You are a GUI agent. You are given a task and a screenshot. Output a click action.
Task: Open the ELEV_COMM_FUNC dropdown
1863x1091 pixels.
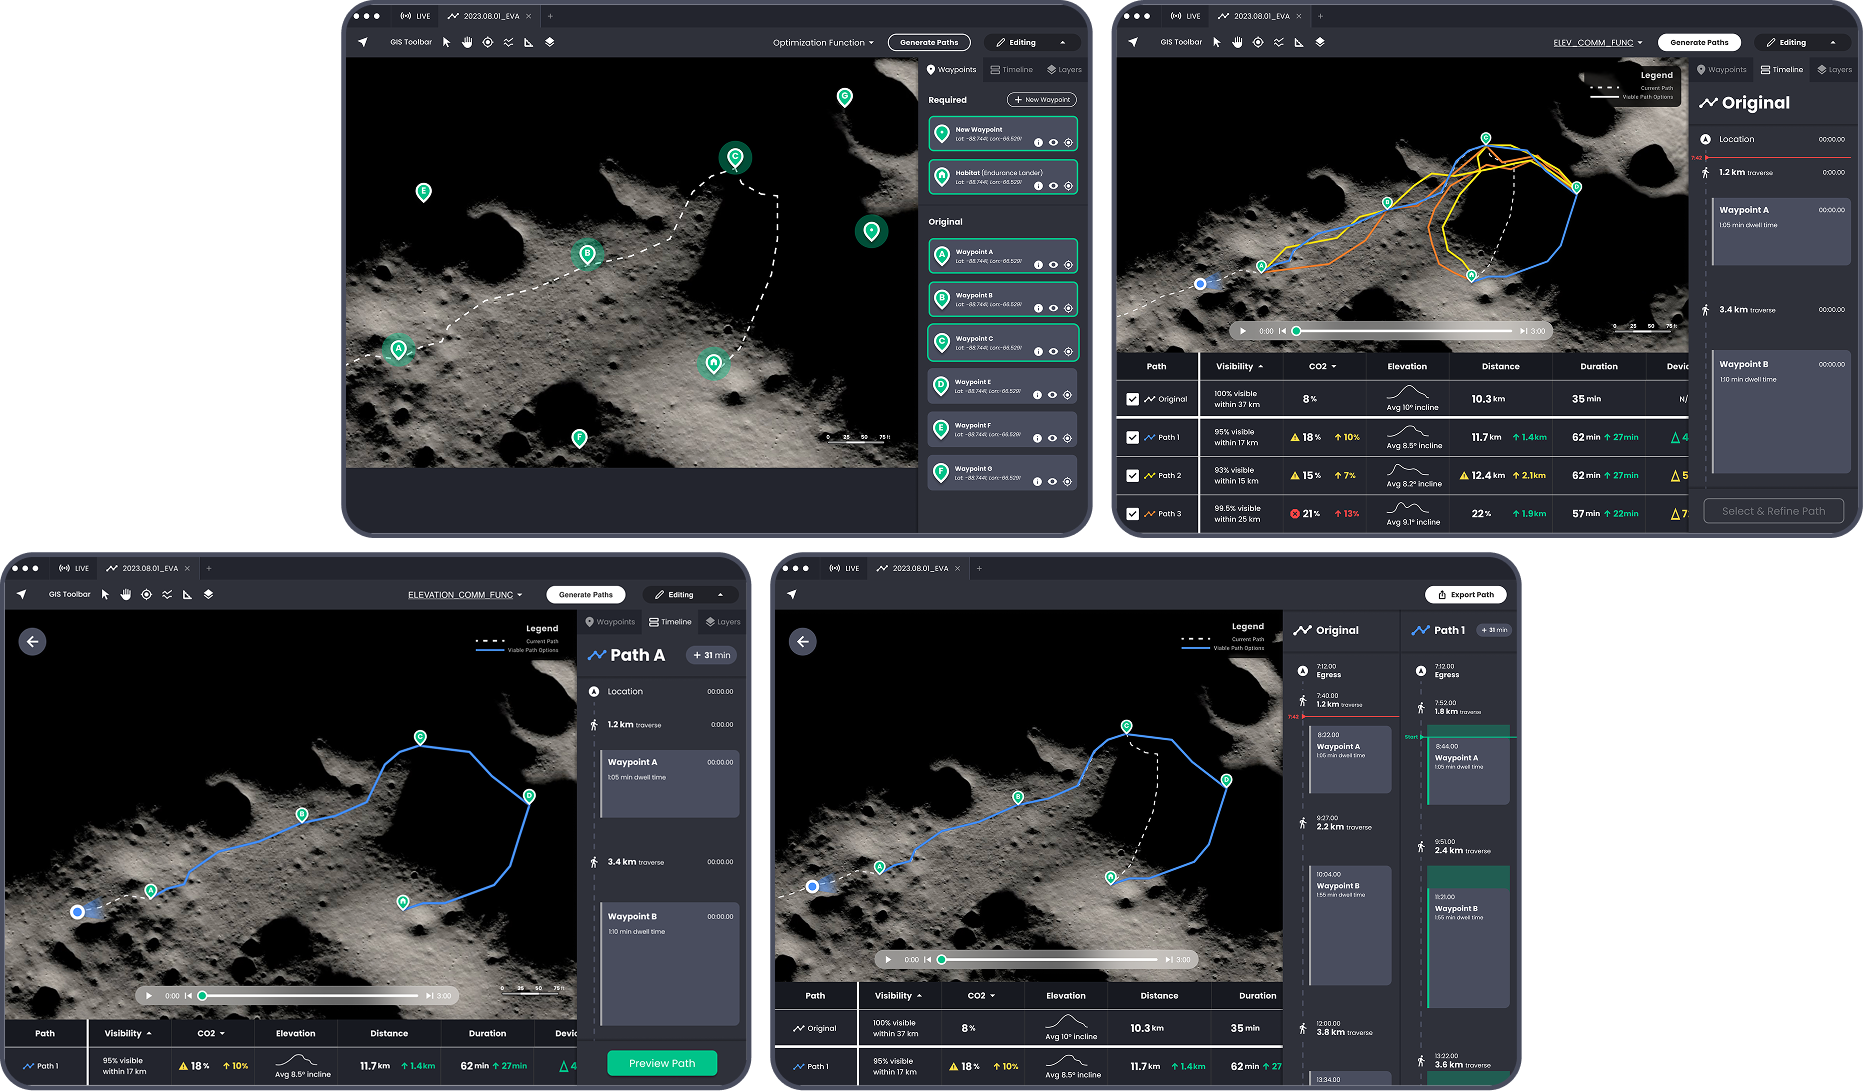click(1598, 43)
